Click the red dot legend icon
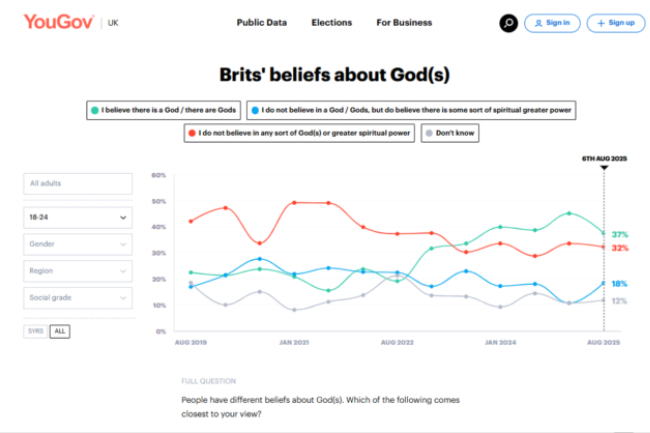Image resolution: width=650 pixels, height=433 pixels. 190,132
